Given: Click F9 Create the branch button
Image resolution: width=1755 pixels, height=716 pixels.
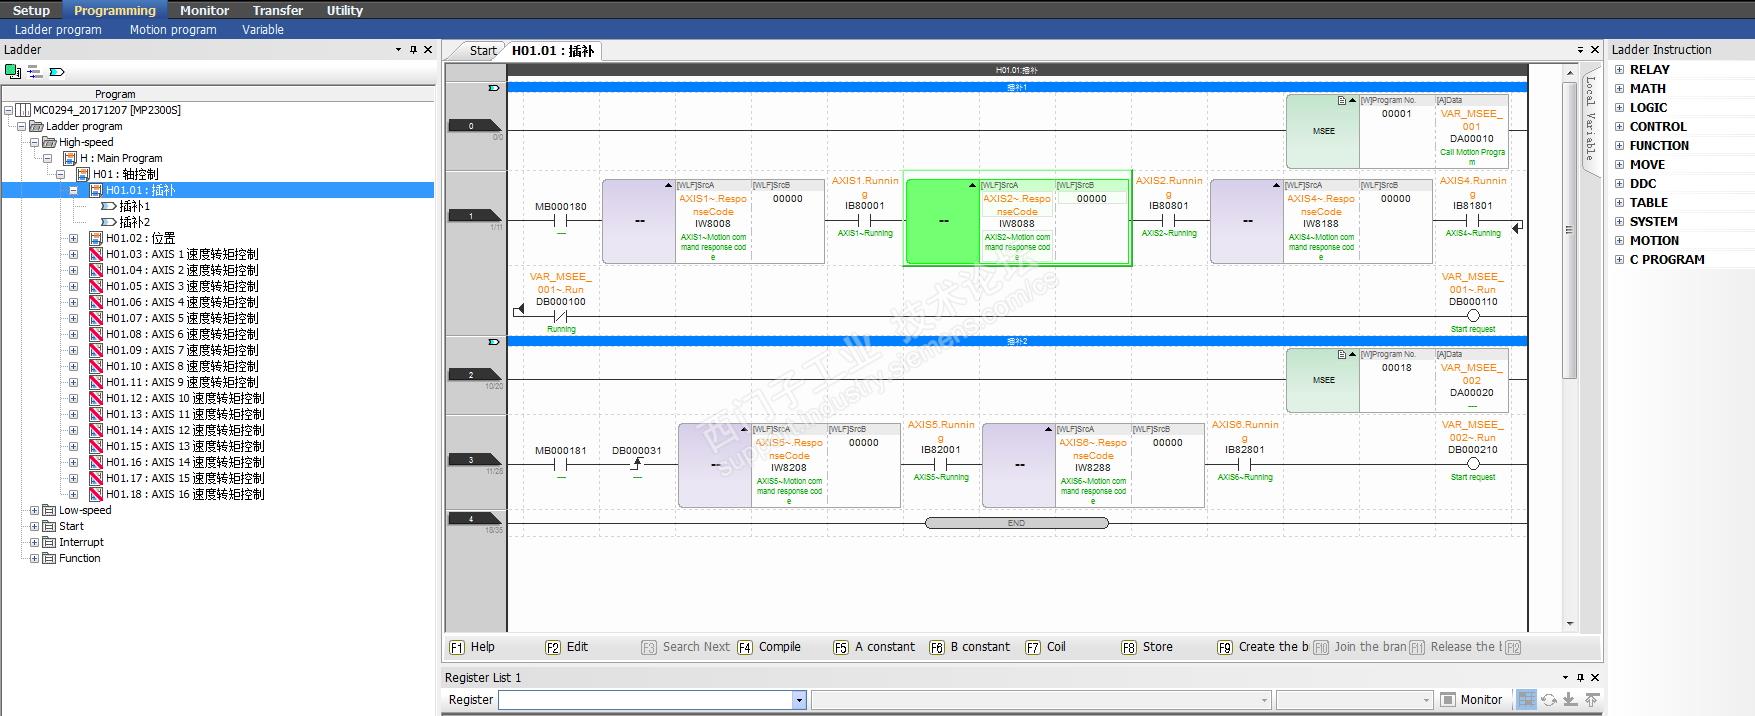Looking at the screenshot, I should point(1263,647).
